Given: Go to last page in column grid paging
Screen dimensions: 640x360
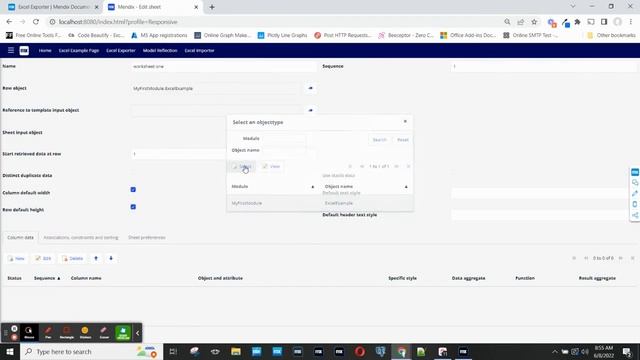Looking at the screenshot, I should 633,258.
